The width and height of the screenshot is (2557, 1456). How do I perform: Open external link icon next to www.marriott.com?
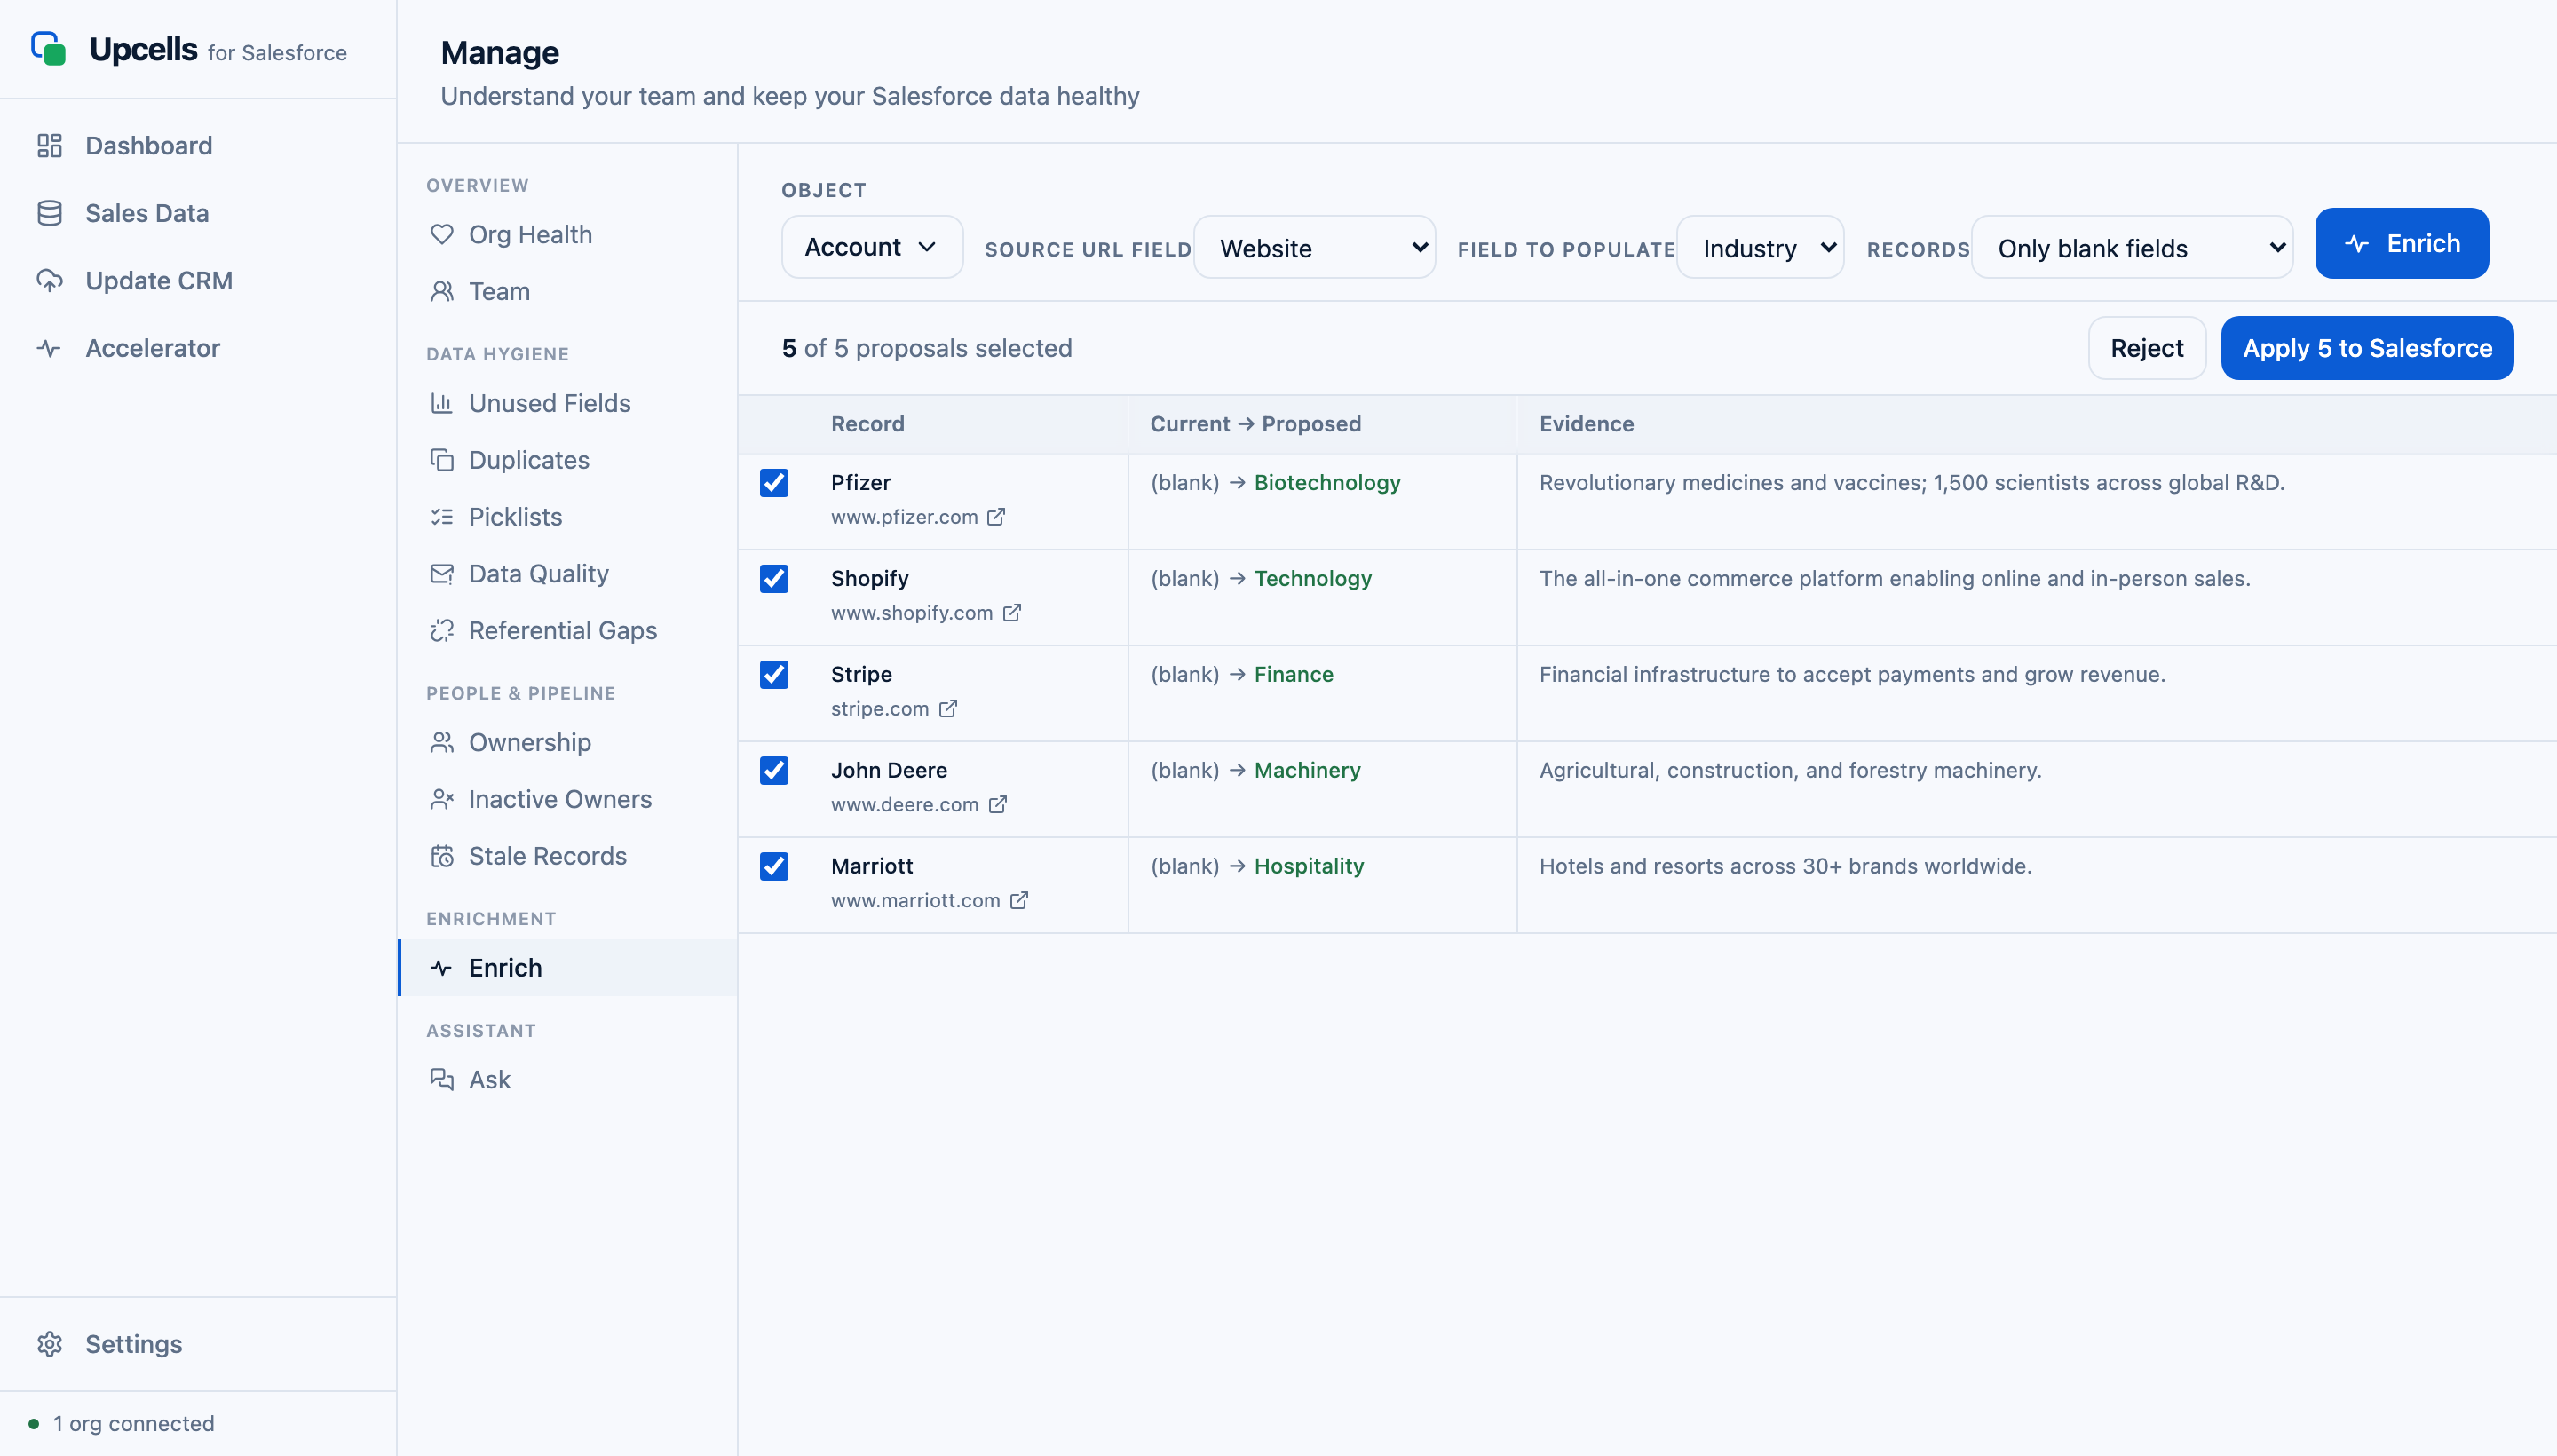(1019, 901)
